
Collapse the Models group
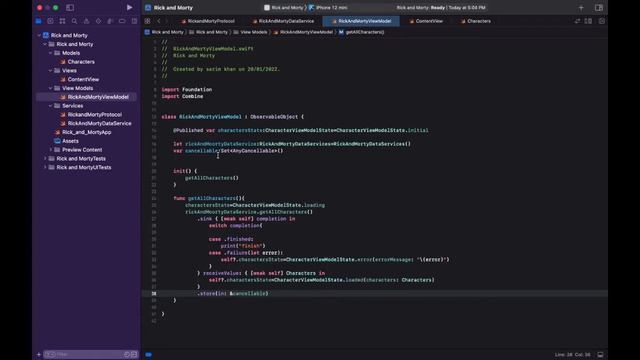[51, 53]
